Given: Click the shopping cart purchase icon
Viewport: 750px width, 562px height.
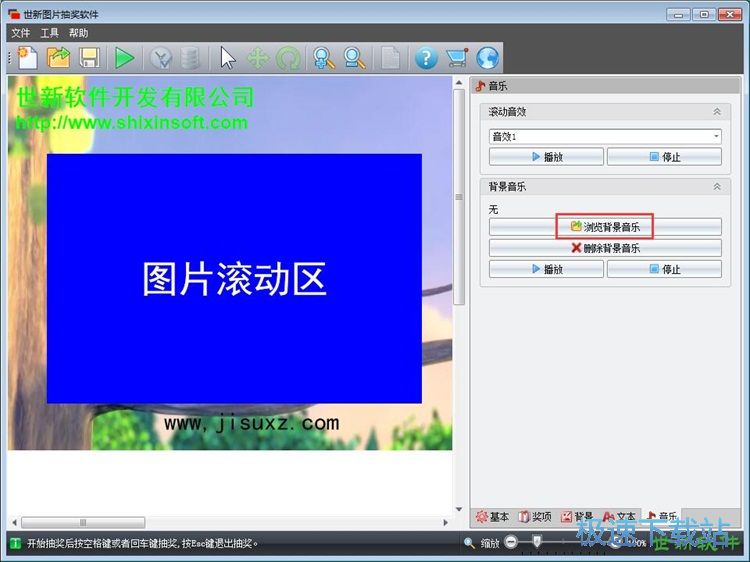Looking at the screenshot, I should click(457, 58).
